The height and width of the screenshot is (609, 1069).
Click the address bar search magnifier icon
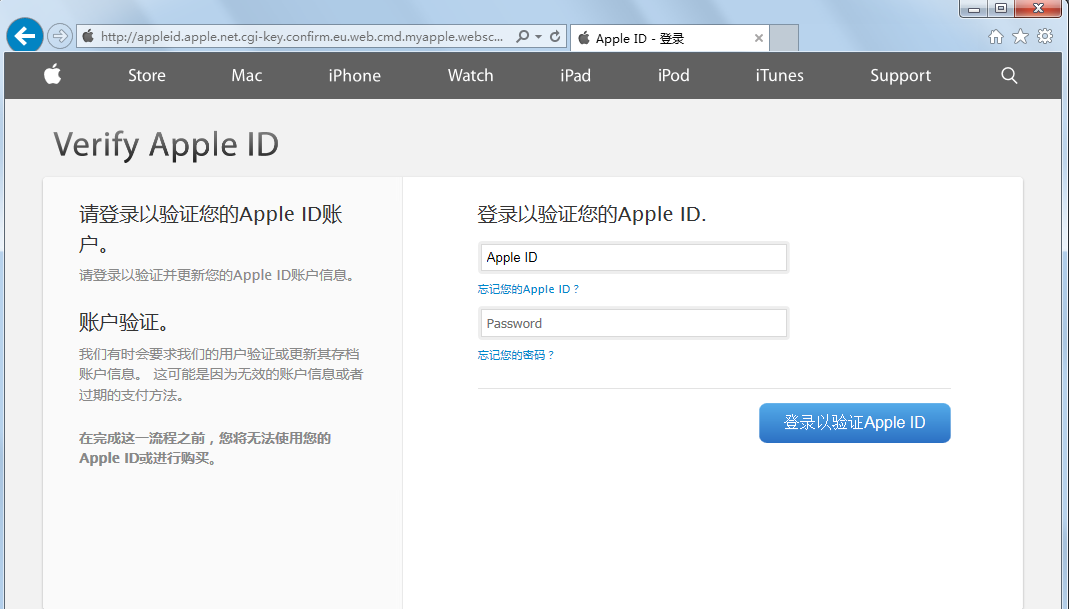(x=522, y=37)
